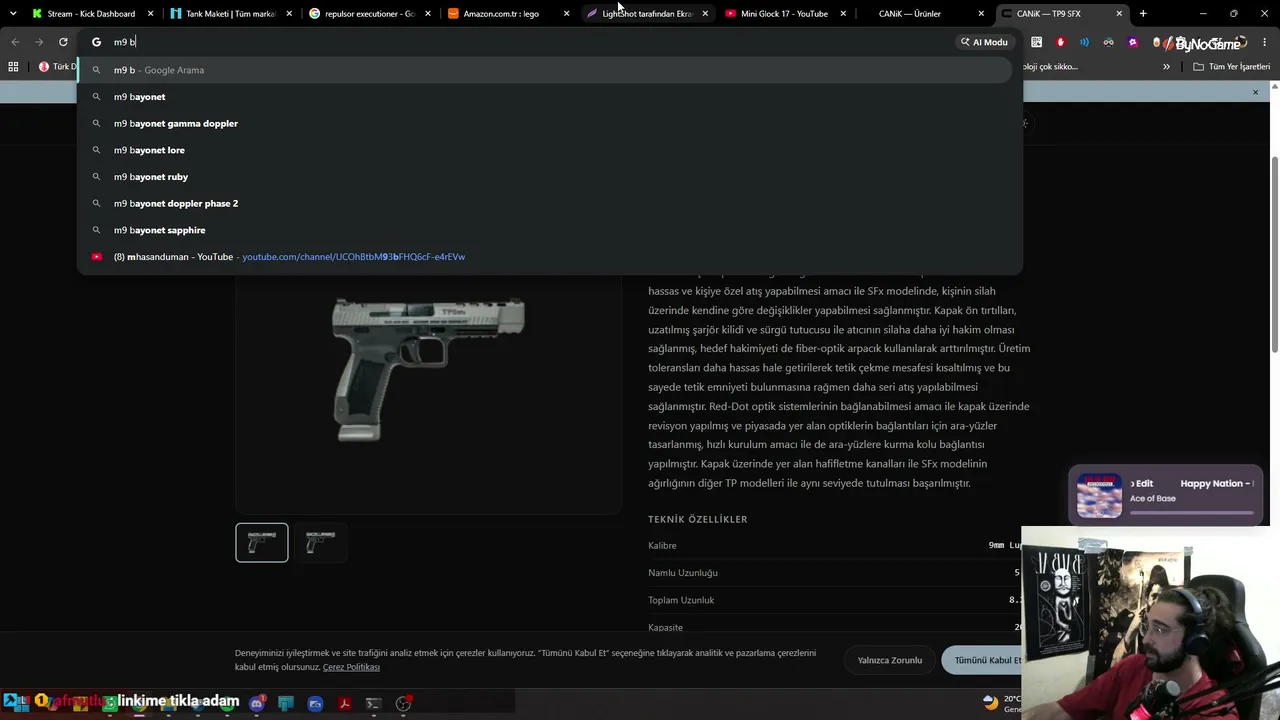Close the Mini Glock 17 YouTube tab
The image size is (1280, 720).
[843, 14]
